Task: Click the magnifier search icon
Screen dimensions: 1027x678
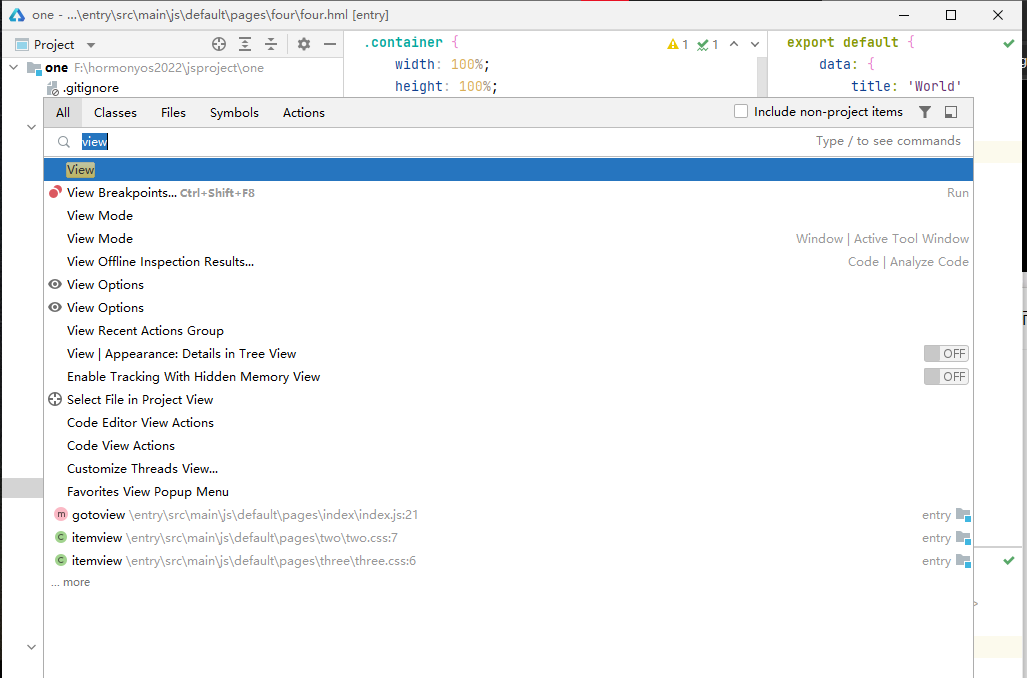Action: coord(64,141)
